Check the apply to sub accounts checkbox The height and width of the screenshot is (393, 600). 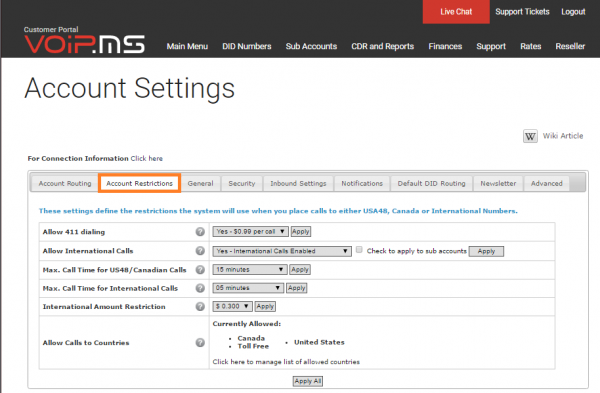click(359, 250)
